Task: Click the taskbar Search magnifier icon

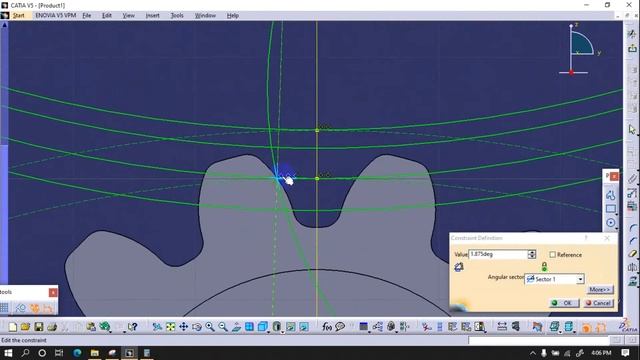Action: (25, 353)
